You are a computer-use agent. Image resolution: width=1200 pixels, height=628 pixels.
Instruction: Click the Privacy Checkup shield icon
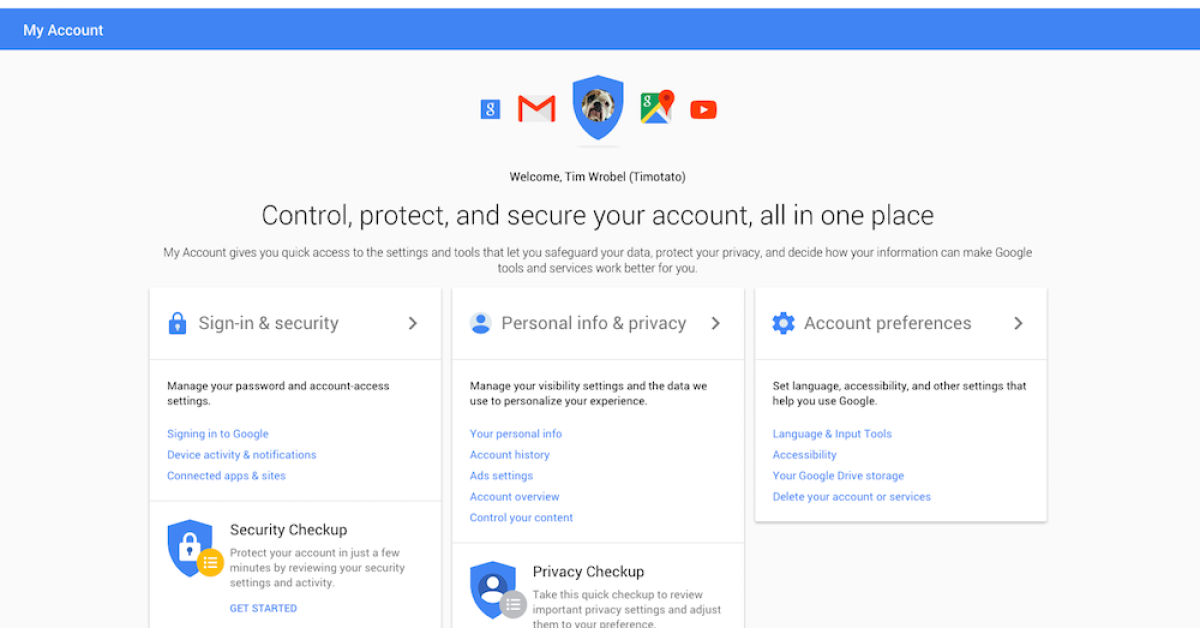click(494, 589)
